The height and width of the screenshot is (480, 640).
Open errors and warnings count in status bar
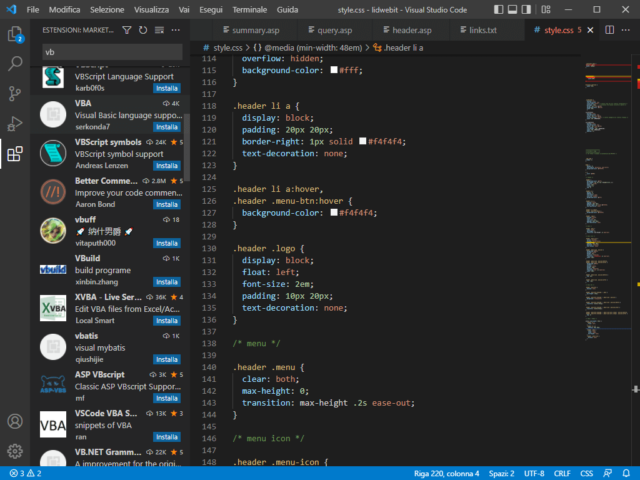coord(25,473)
